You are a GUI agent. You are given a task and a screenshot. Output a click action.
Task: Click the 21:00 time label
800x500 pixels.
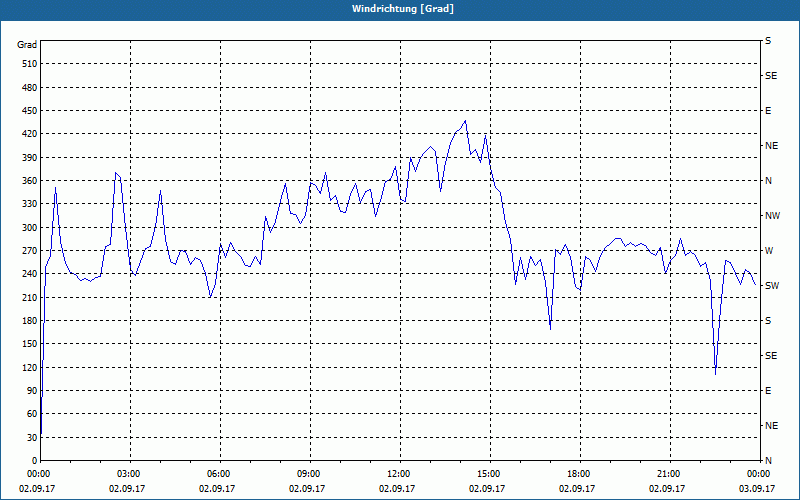[x=668, y=474]
